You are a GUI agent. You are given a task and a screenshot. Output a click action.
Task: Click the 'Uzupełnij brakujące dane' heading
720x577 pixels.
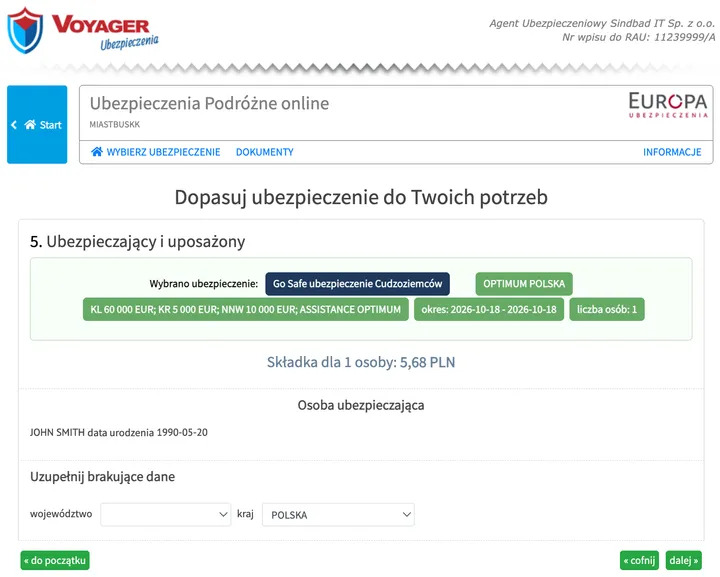pos(102,476)
